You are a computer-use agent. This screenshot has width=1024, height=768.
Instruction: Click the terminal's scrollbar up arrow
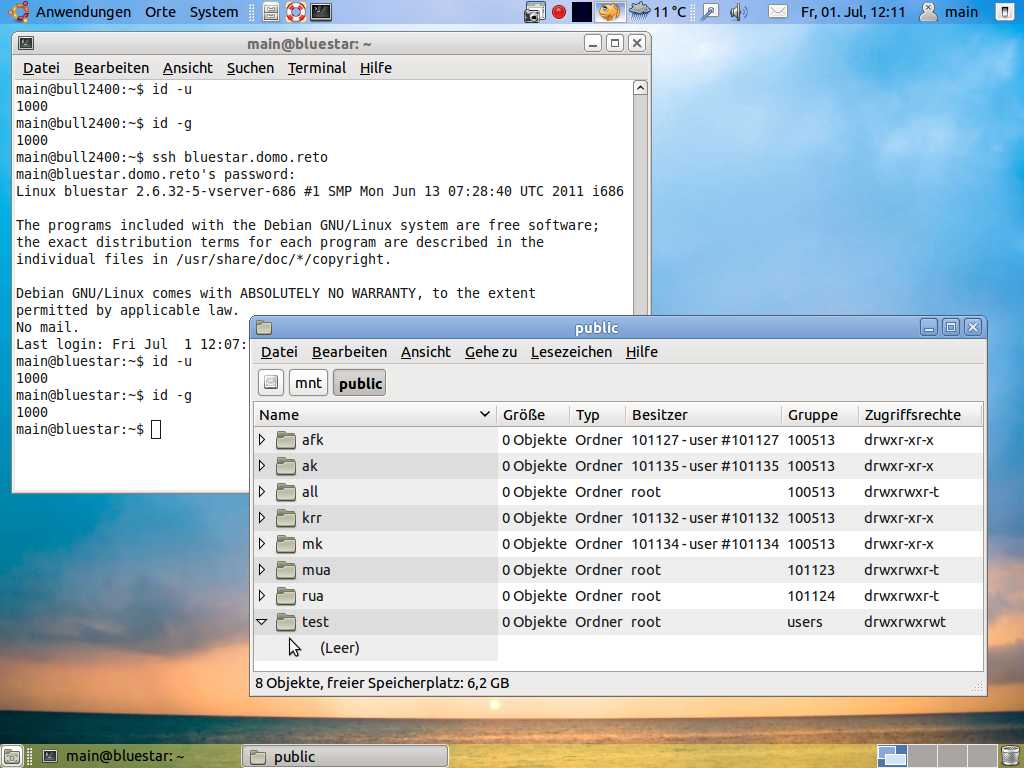point(641,88)
